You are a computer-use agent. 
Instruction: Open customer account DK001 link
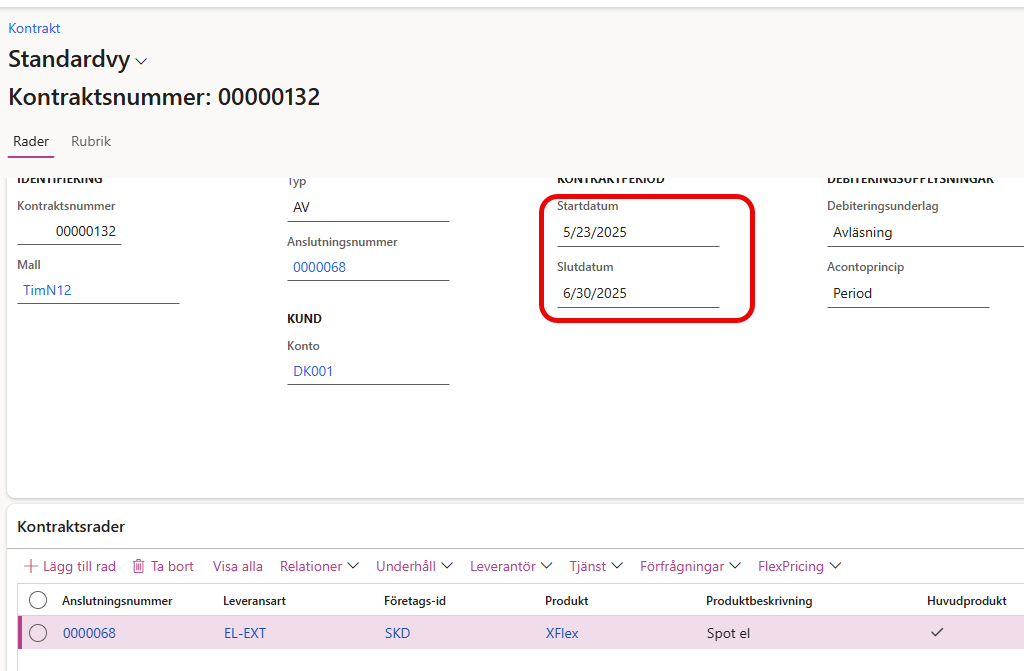point(313,371)
